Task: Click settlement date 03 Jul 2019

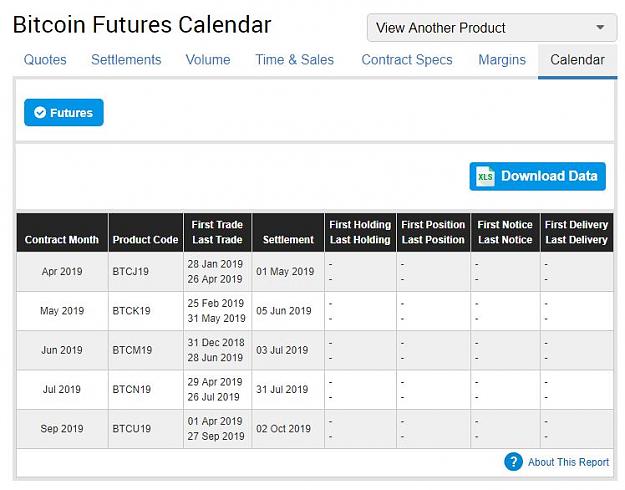Action: pos(282,350)
